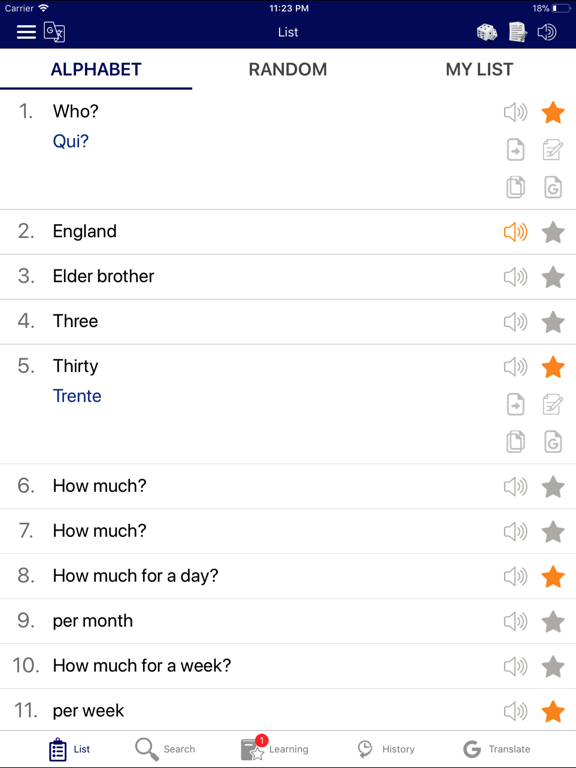
Task: Open Google translate icon for Who?
Action: point(553,187)
